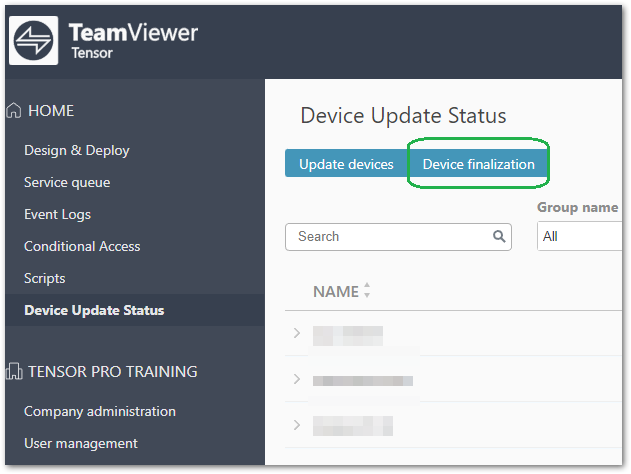Open Service queue in sidebar
631x474 pixels.
coord(67,182)
